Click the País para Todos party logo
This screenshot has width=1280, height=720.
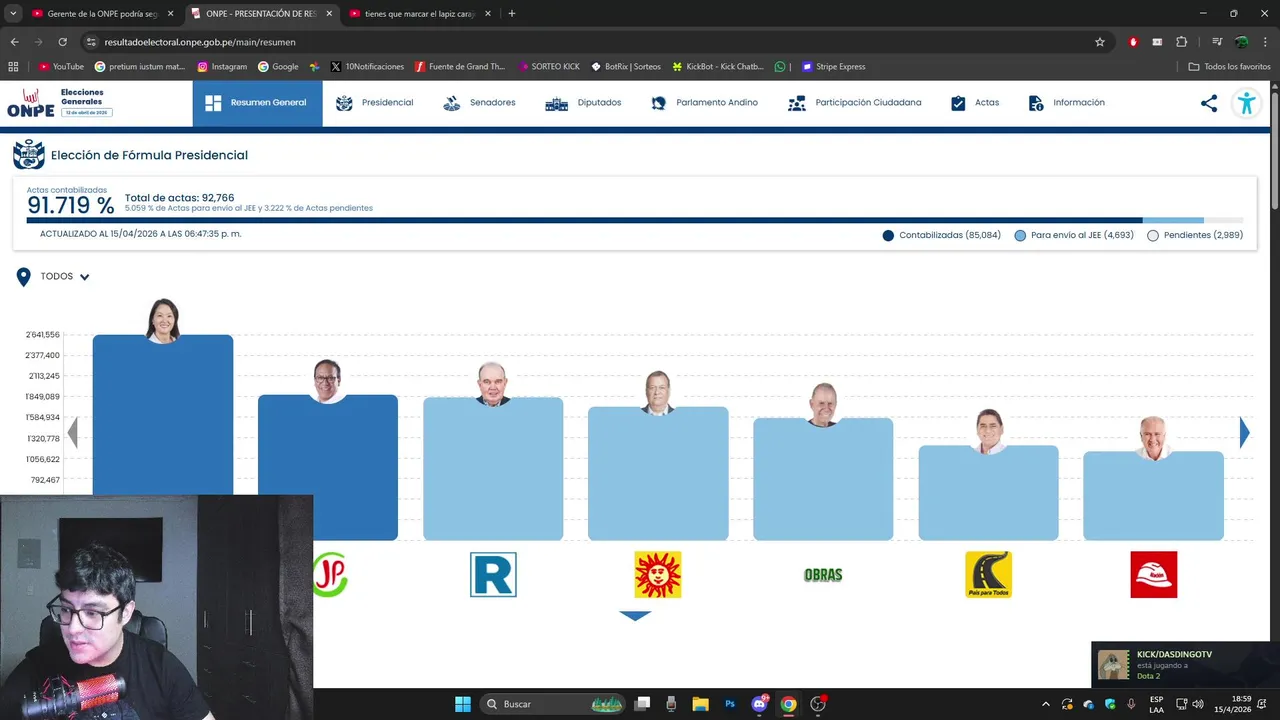(988, 575)
